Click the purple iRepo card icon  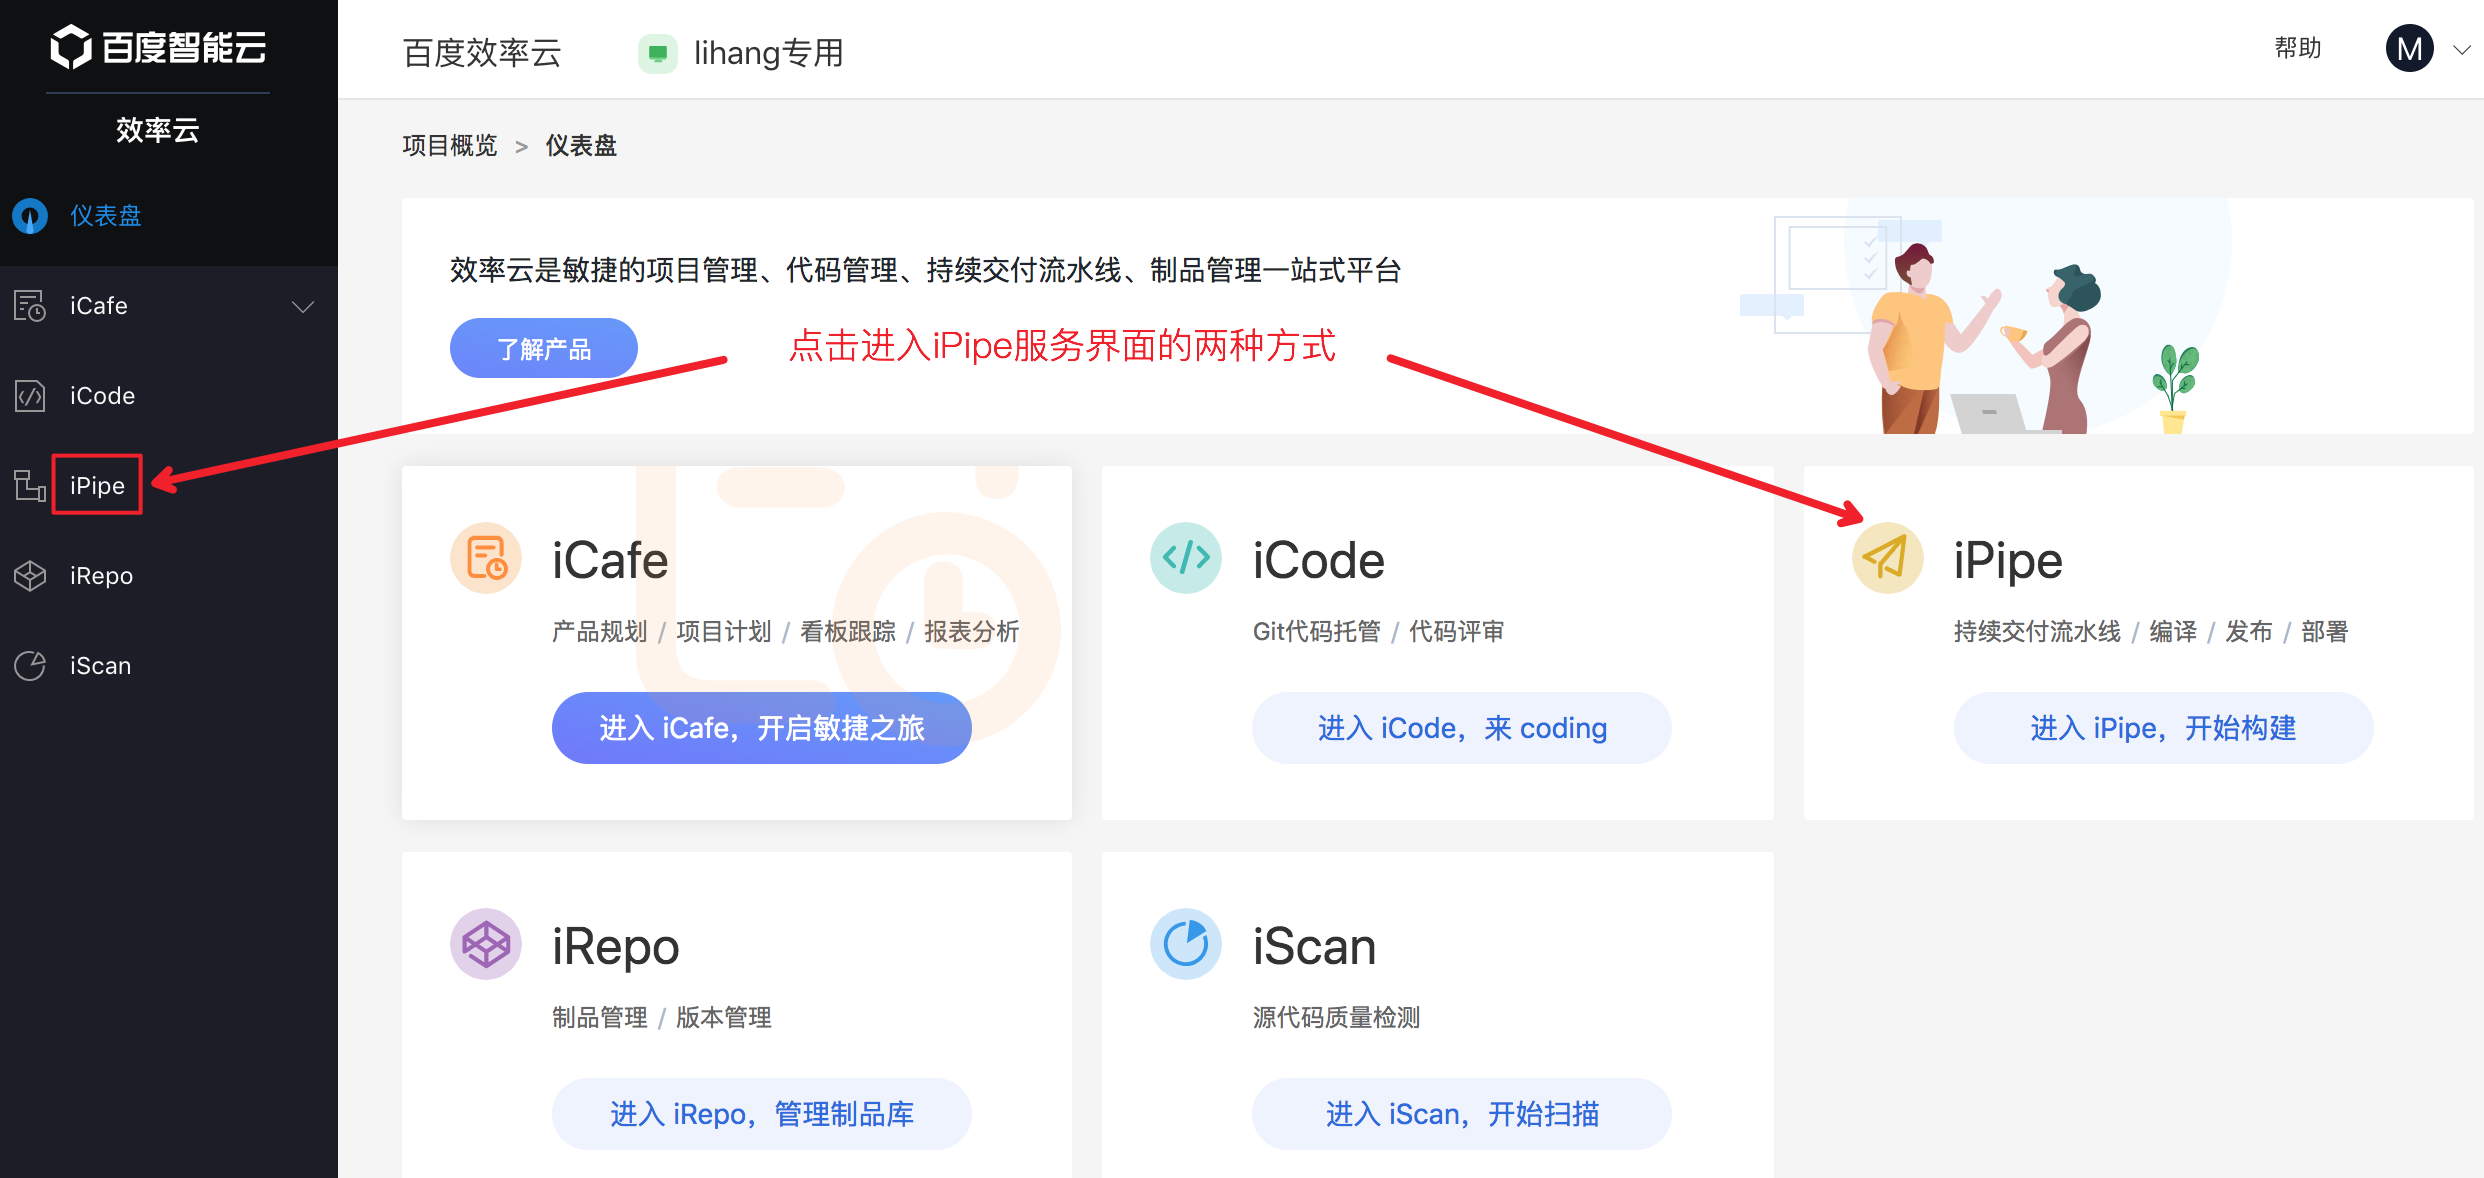click(x=486, y=944)
